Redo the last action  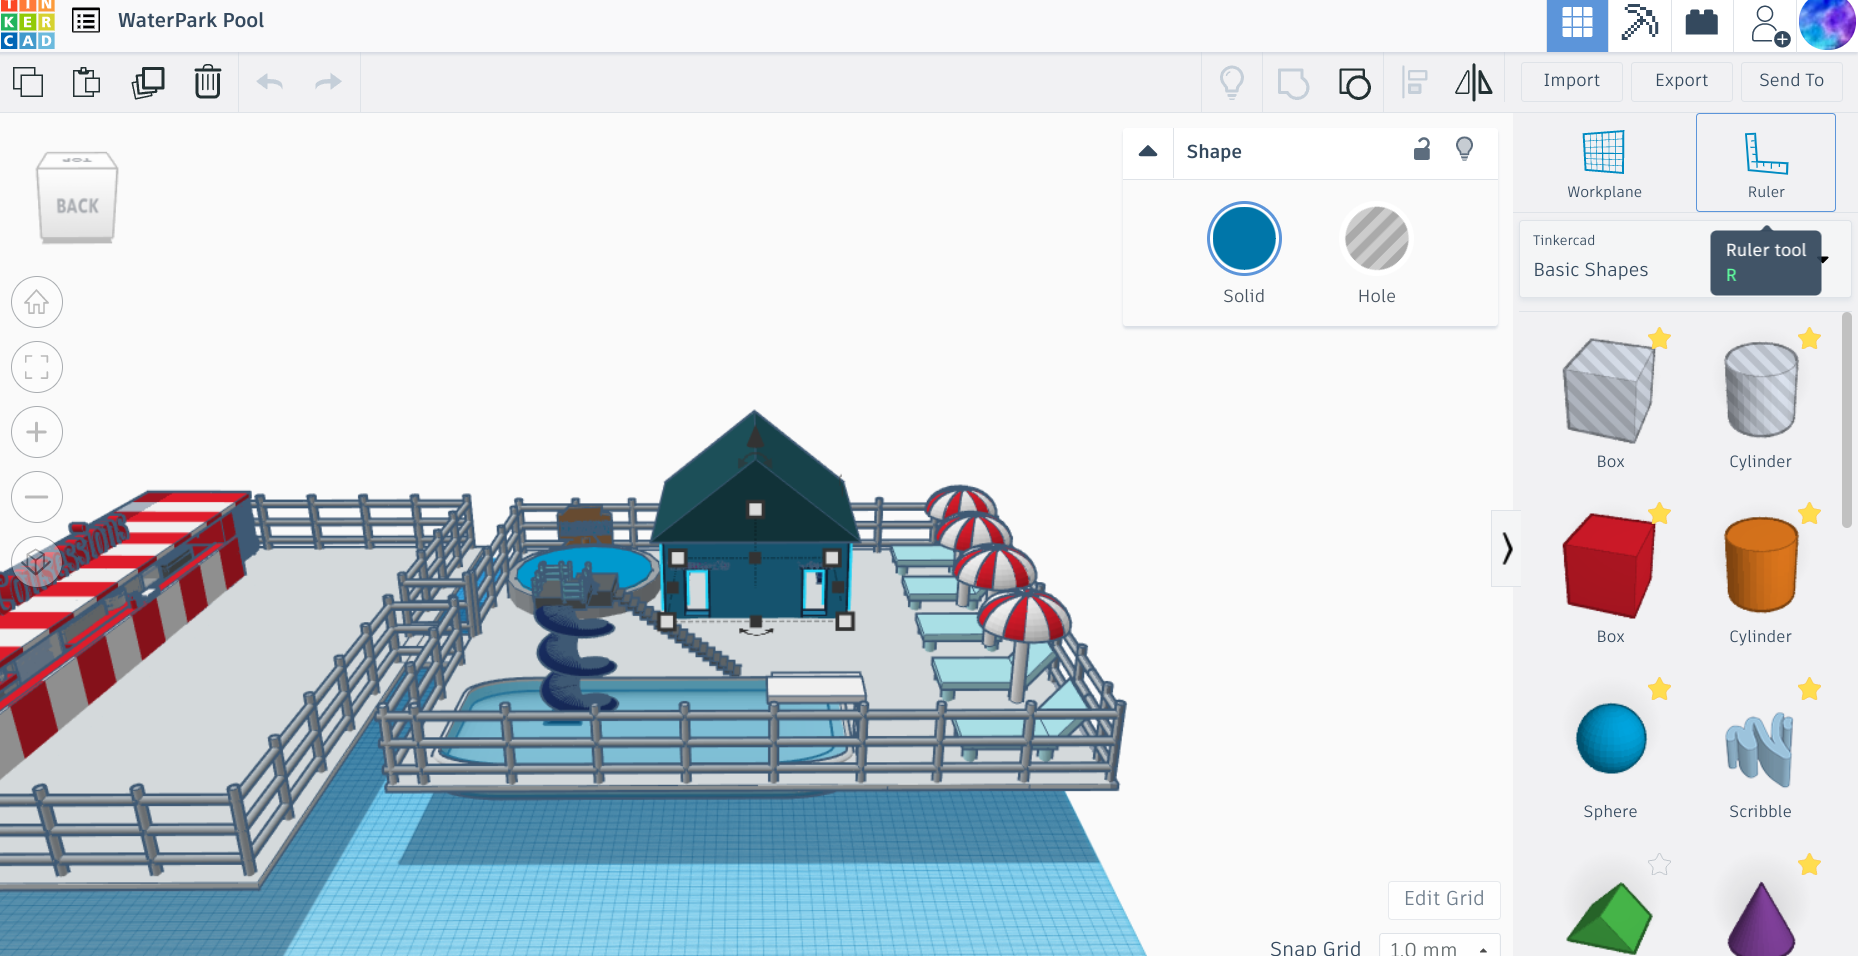[328, 82]
